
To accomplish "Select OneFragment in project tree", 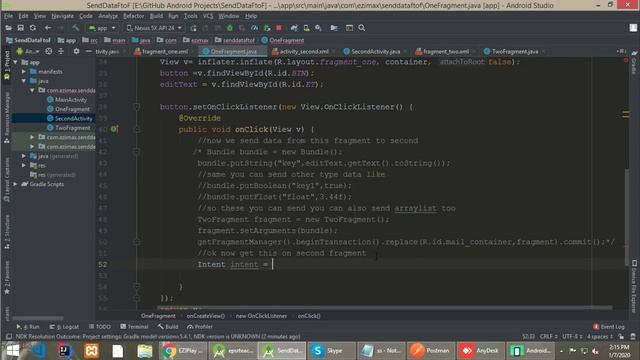I will [x=68, y=109].
